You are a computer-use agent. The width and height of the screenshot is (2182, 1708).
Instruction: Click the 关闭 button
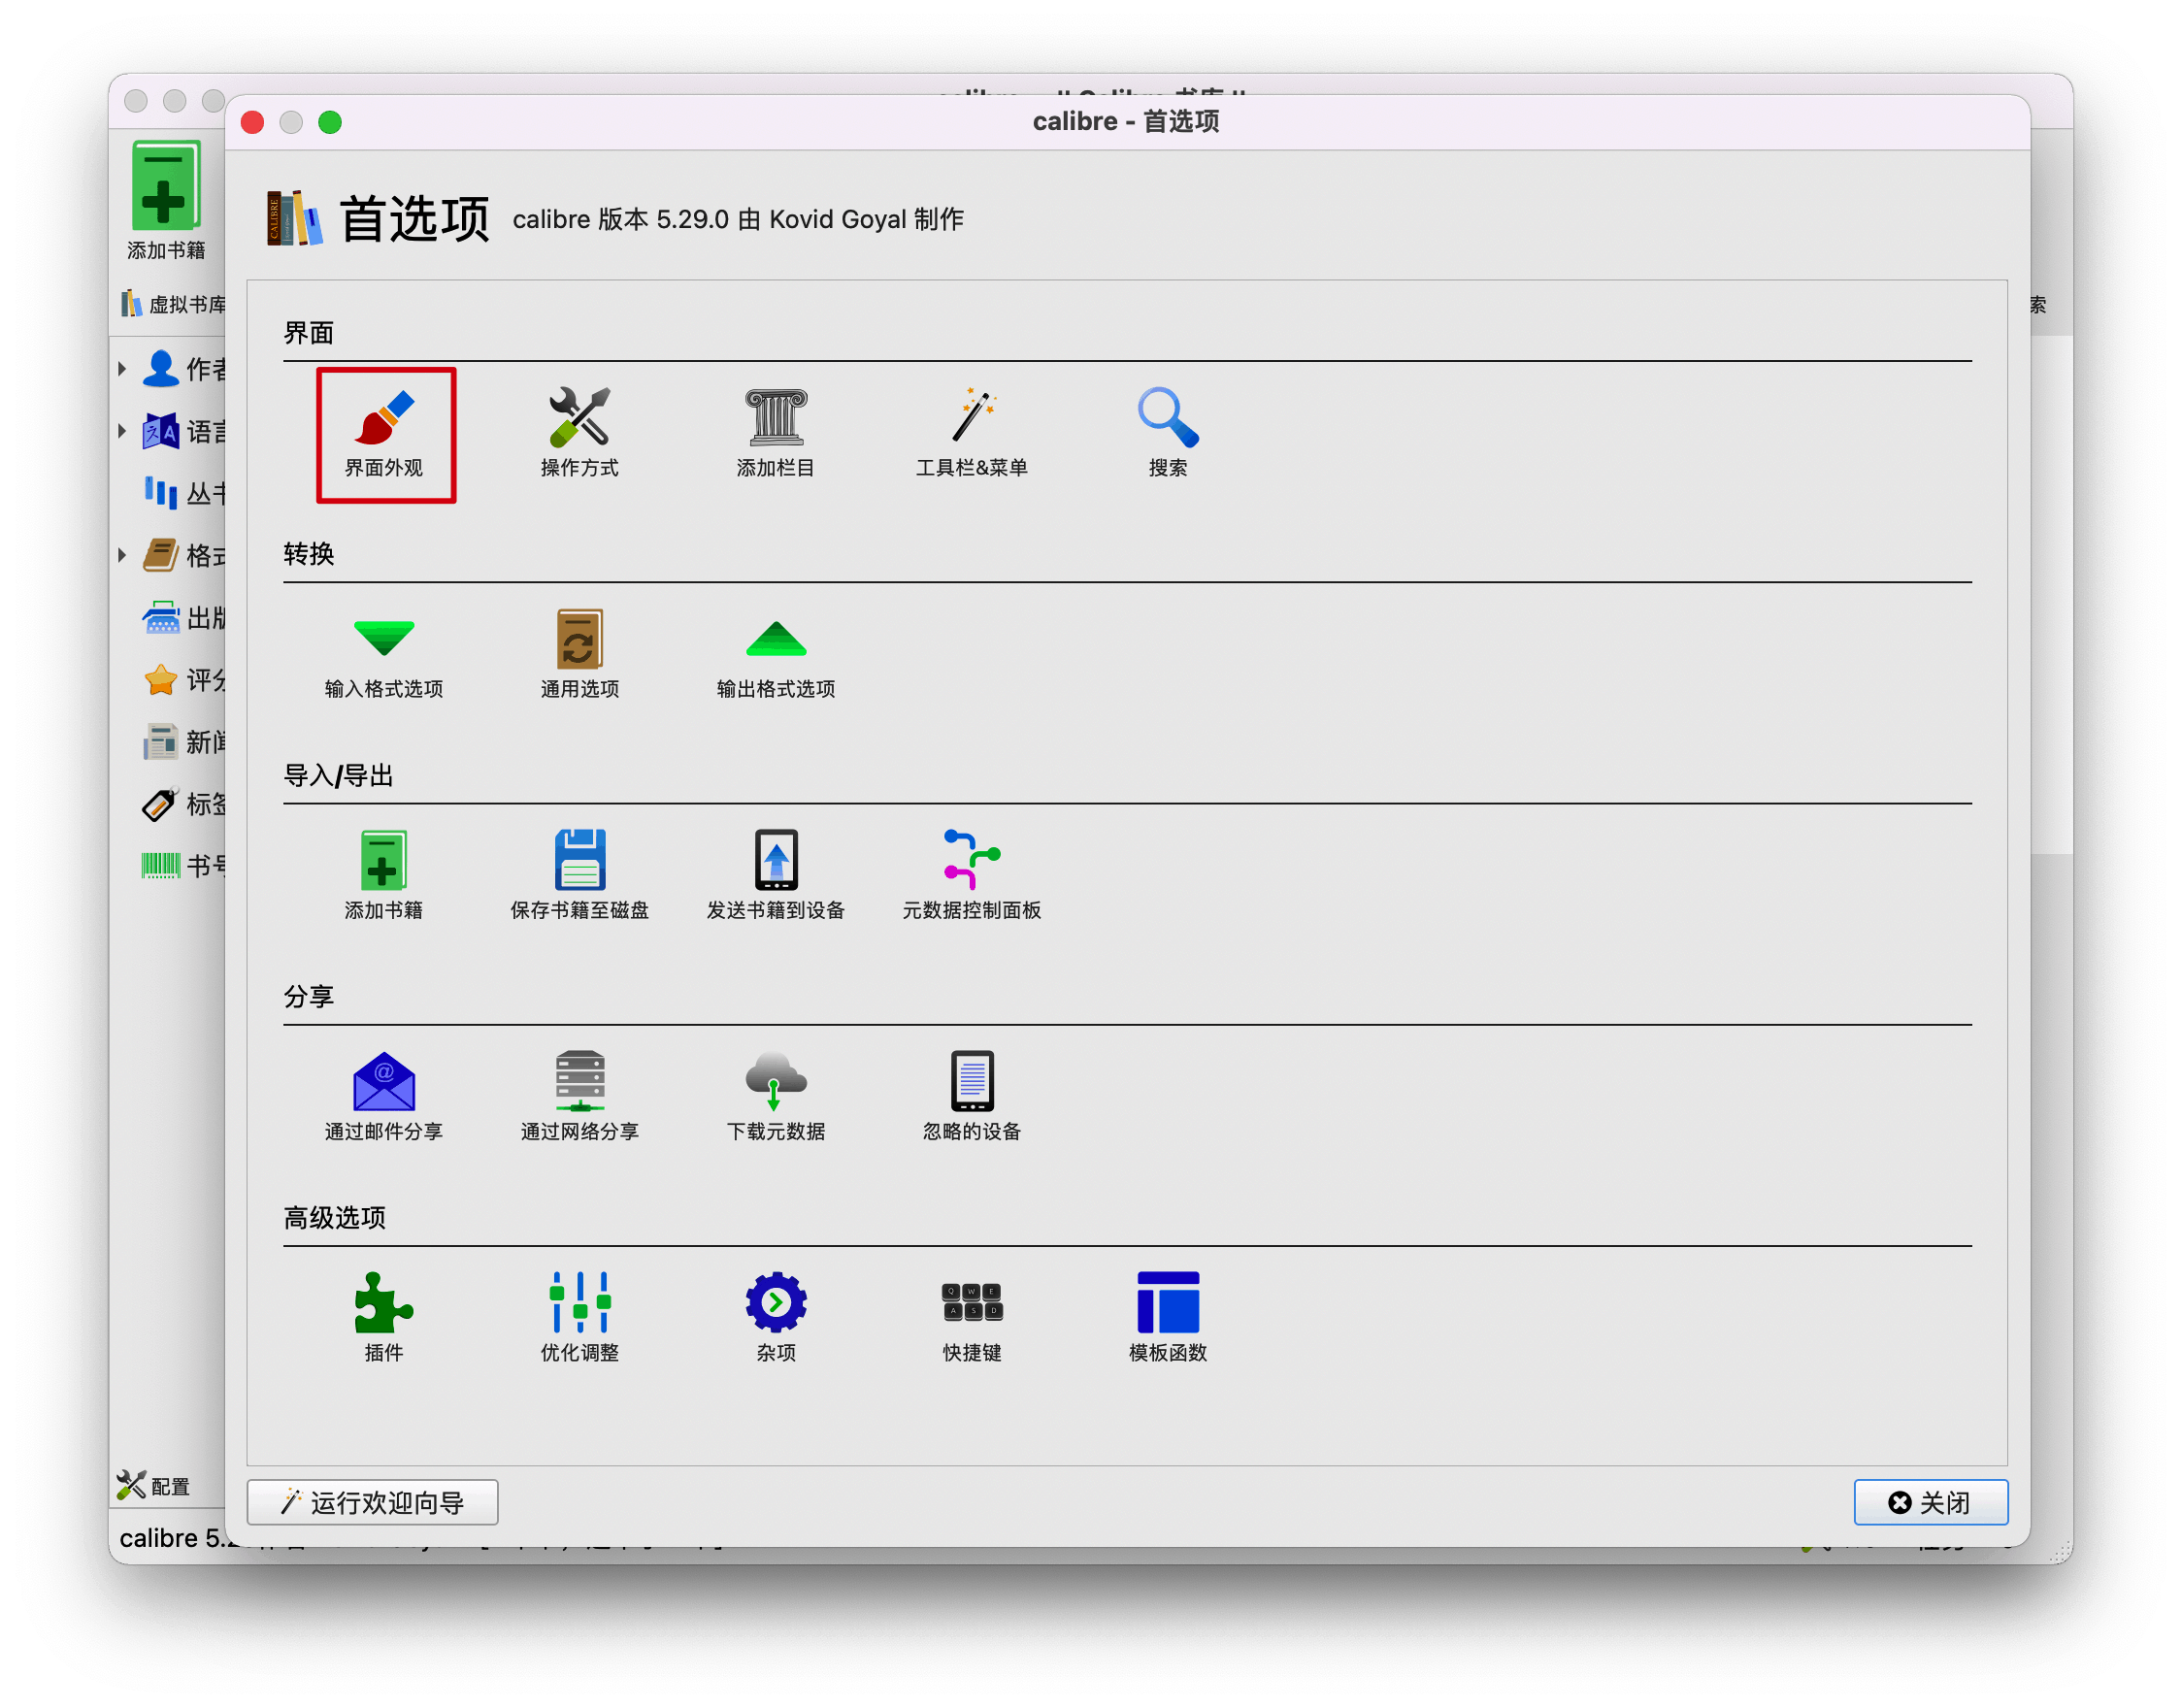pyautogui.click(x=1931, y=1503)
